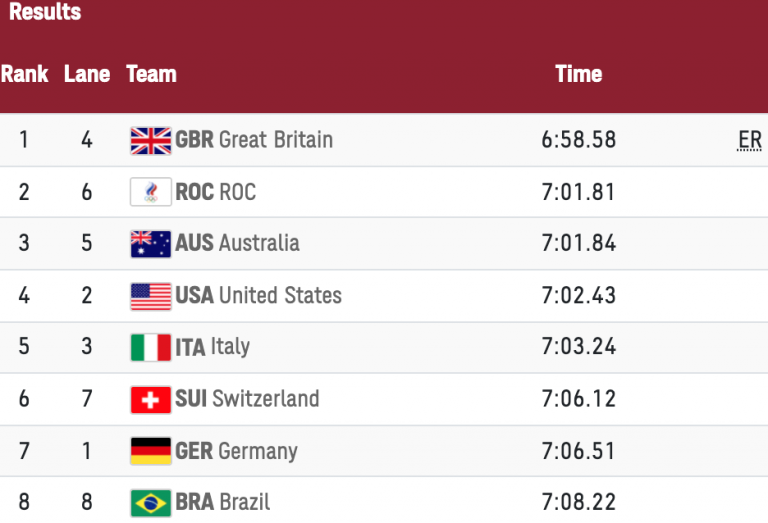Screen dimensions: 768x523
Task: Click the Brazil flag icon
Action: pos(151,502)
